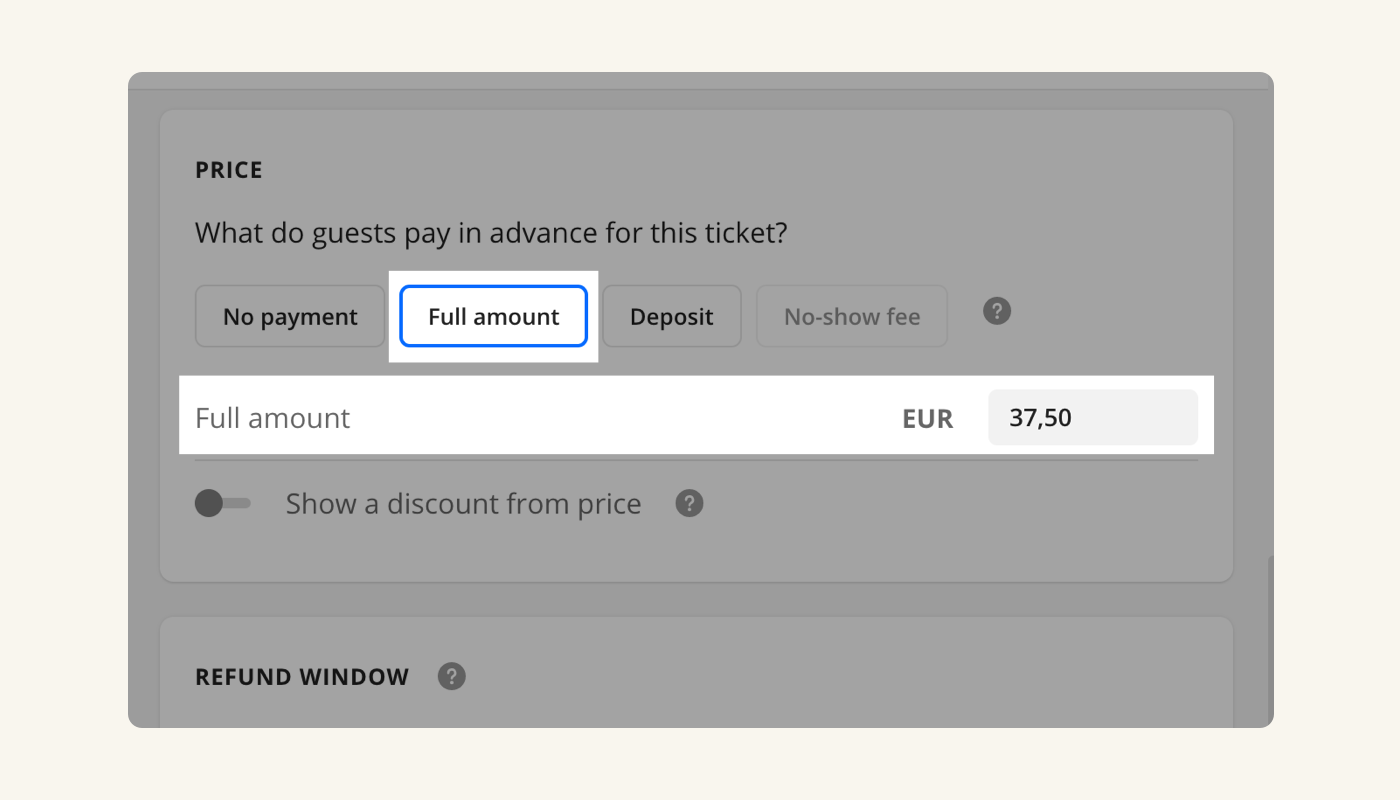Click the Full amount row label
This screenshot has height=800, width=1400.
pyautogui.click(x=273, y=418)
